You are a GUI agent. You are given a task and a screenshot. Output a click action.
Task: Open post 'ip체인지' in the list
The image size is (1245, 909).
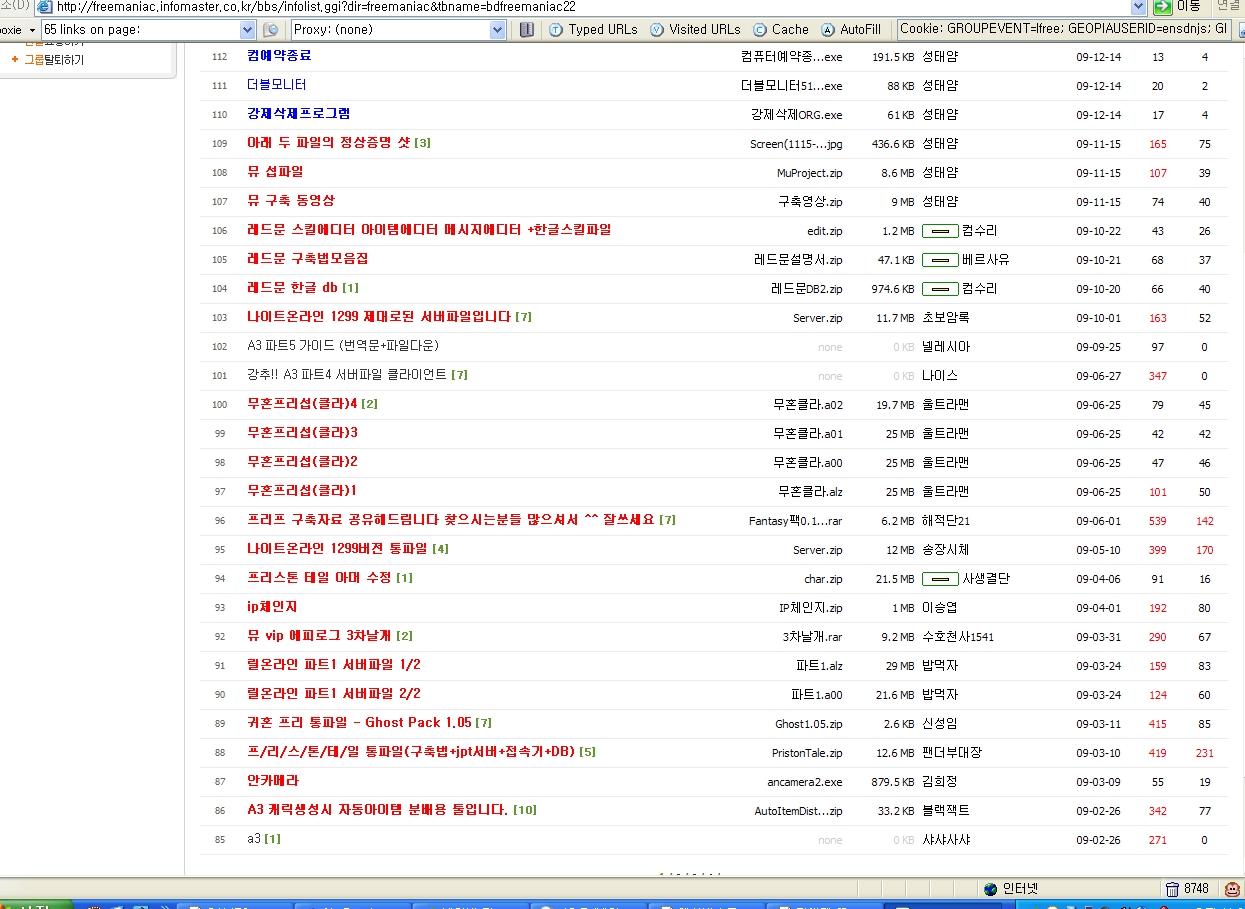(x=272, y=607)
